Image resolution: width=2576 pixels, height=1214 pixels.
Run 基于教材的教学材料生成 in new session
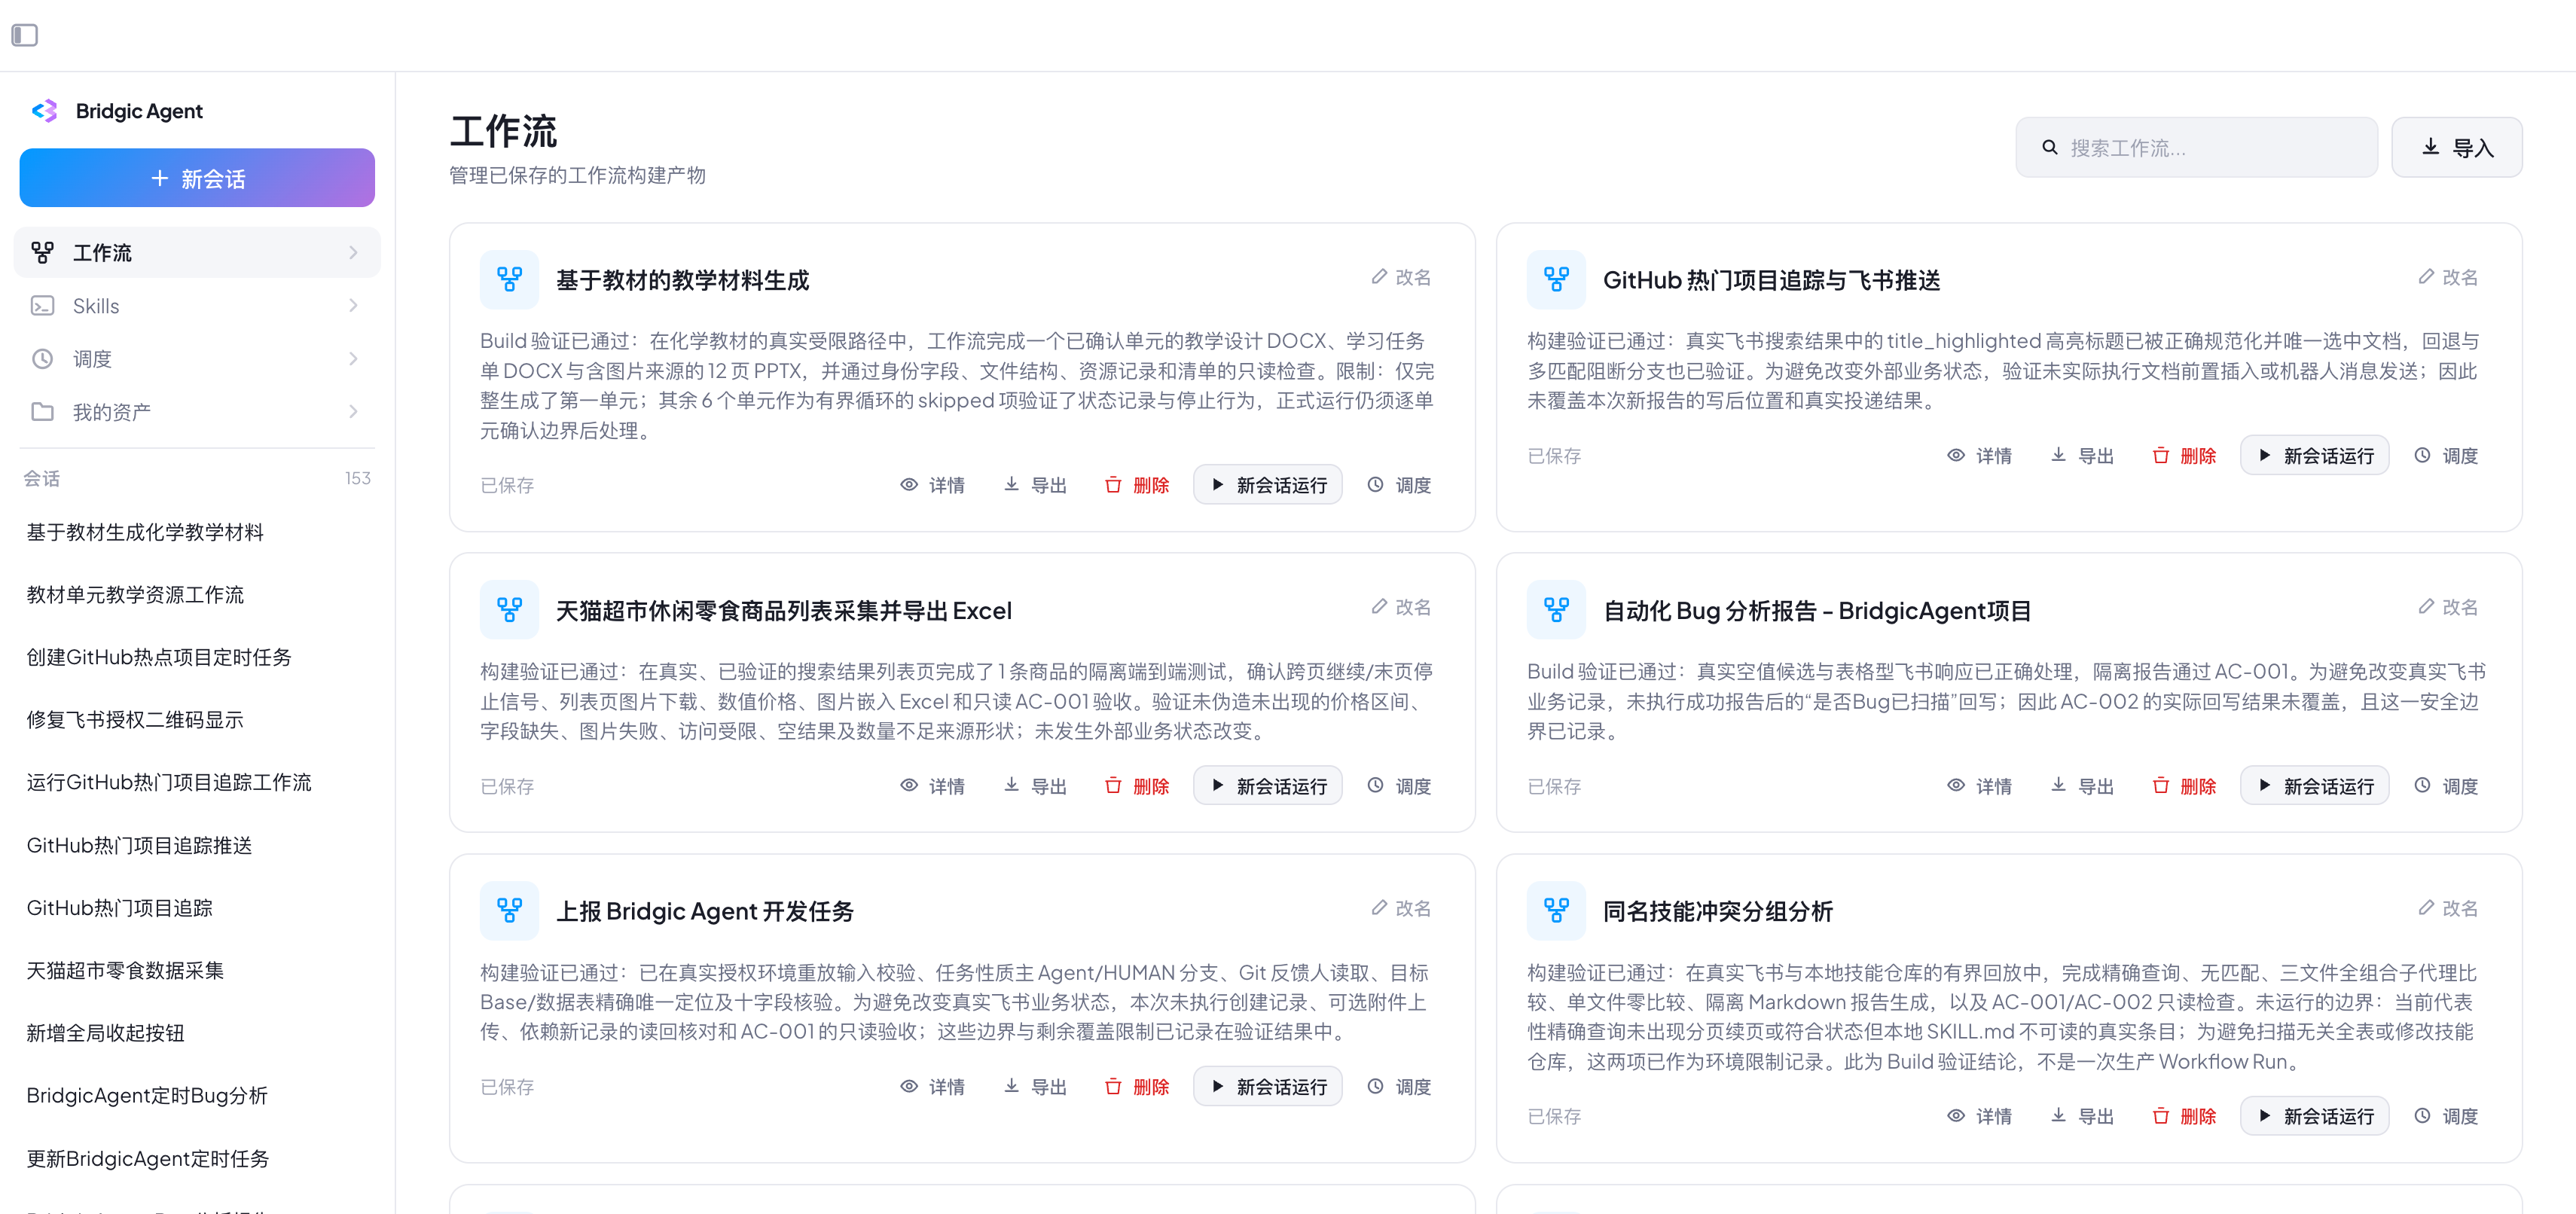pos(1267,485)
